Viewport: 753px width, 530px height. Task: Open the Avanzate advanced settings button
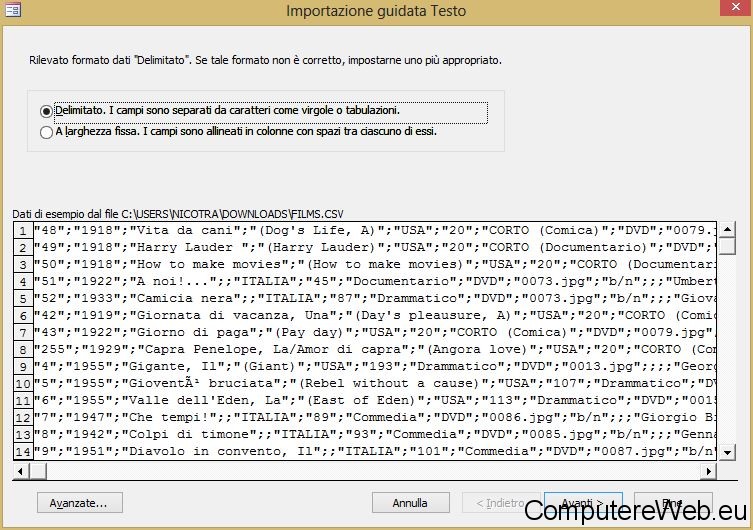tap(80, 503)
